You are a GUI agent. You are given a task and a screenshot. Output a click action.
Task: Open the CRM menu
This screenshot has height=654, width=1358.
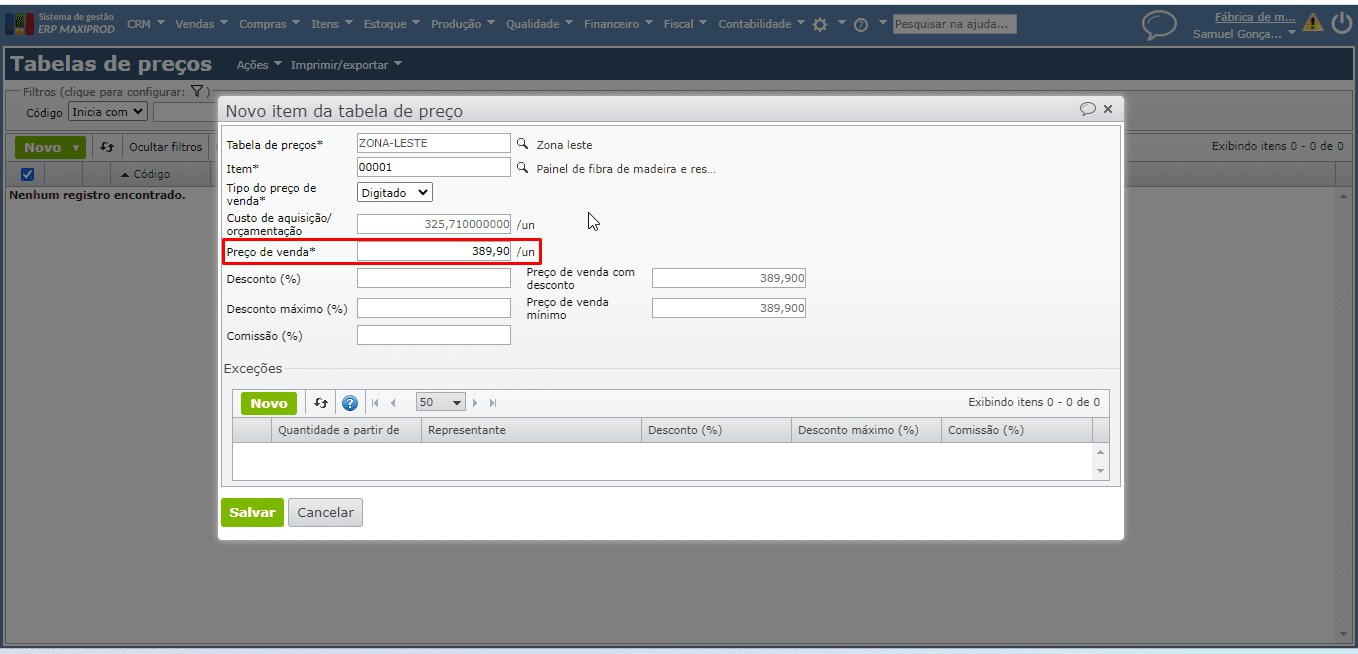145,24
